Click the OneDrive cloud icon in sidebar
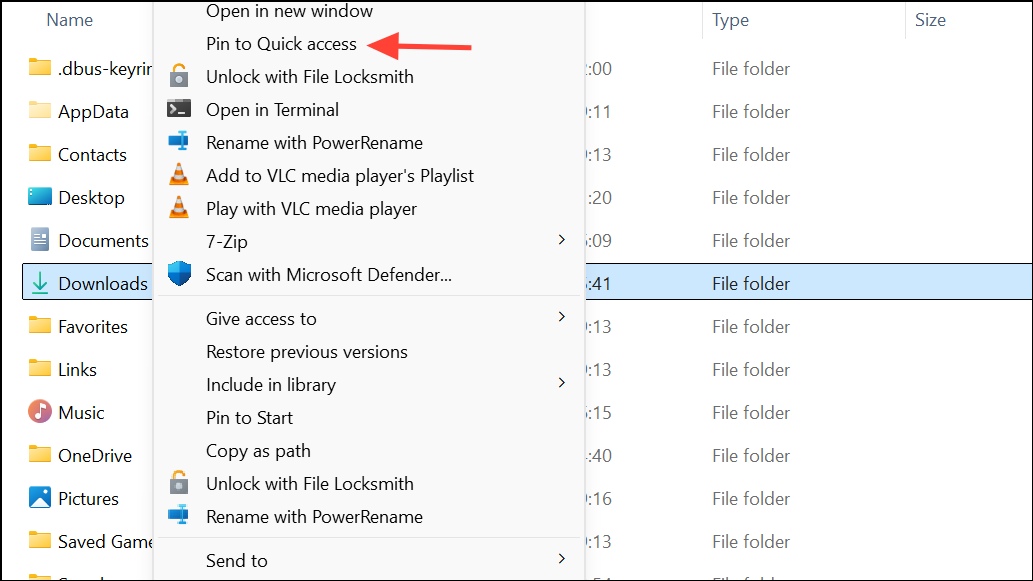This screenshot has height=581, width=1033. click(x=40, y=455)
